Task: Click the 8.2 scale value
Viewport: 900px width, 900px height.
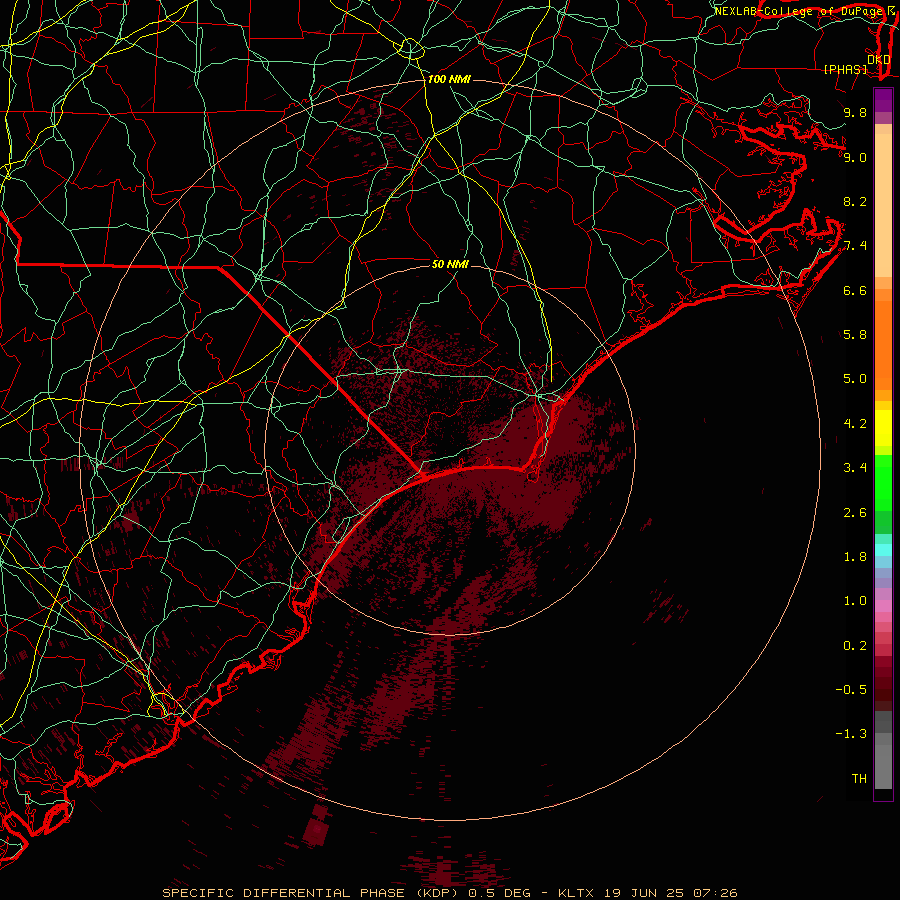Action: (855, 201)
